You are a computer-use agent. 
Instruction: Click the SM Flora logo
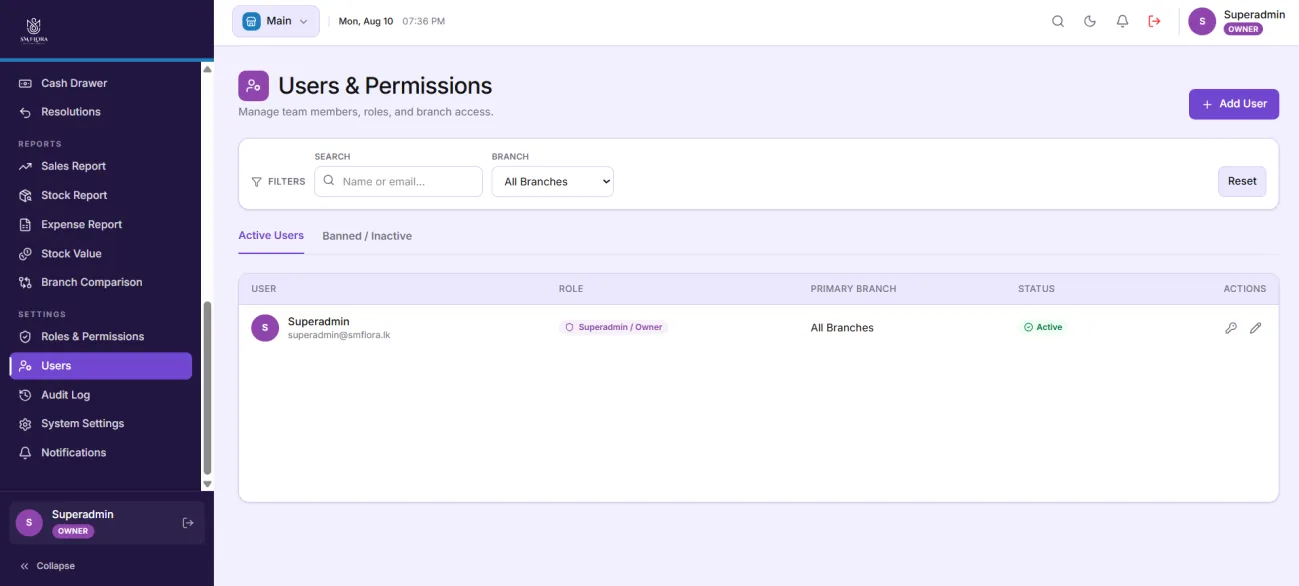coord(34,29)
